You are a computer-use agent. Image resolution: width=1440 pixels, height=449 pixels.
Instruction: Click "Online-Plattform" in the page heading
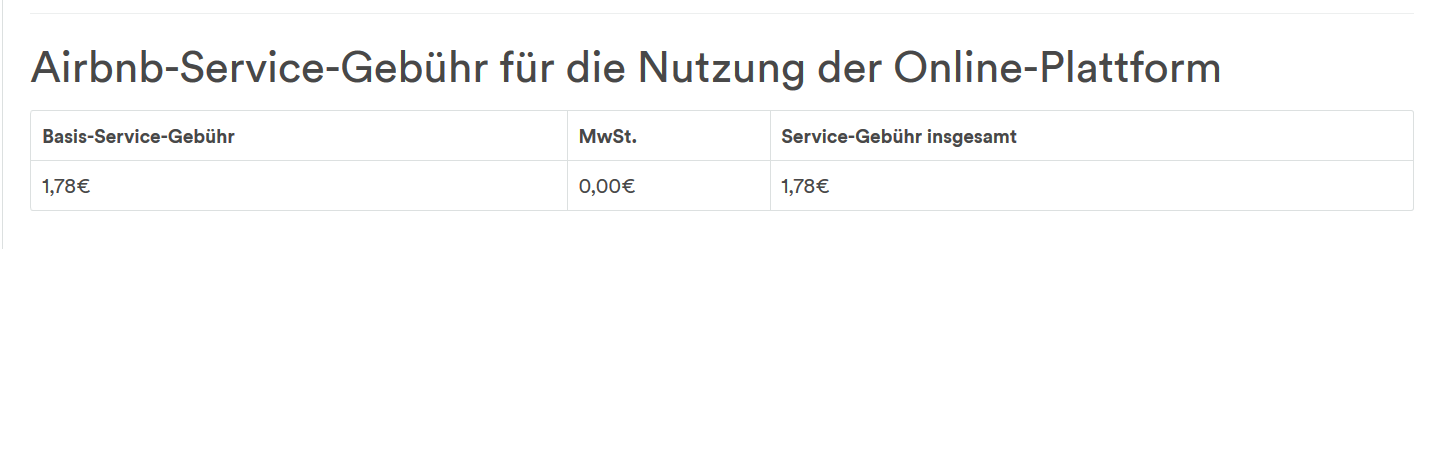tap(1057, 68)
